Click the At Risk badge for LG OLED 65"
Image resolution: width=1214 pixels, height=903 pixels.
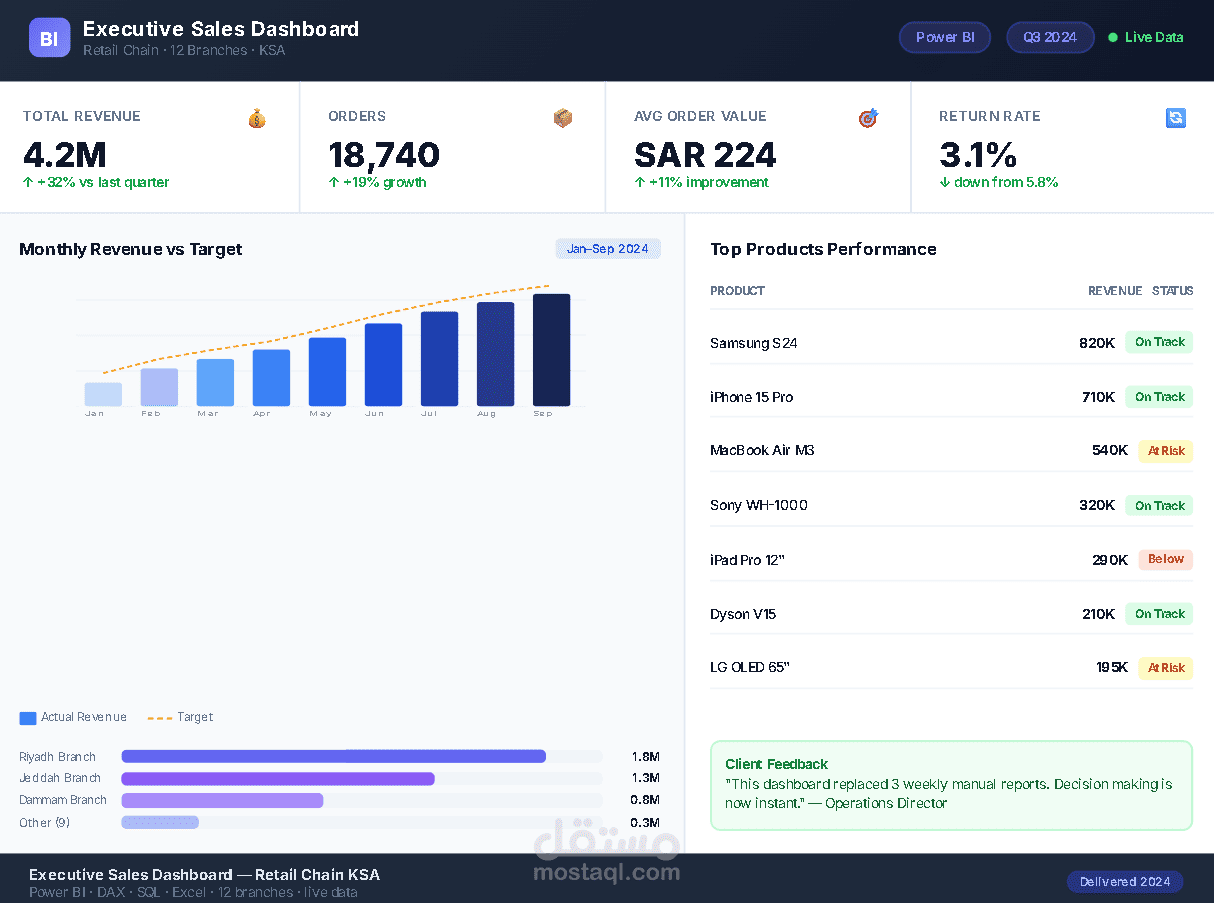(1166, 667)
